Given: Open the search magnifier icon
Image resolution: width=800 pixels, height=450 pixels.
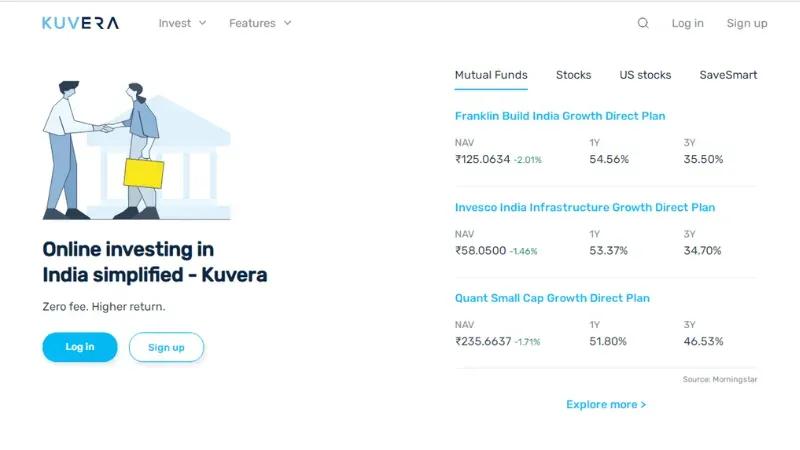Looking at the screenshot, I should pos(643,23).
